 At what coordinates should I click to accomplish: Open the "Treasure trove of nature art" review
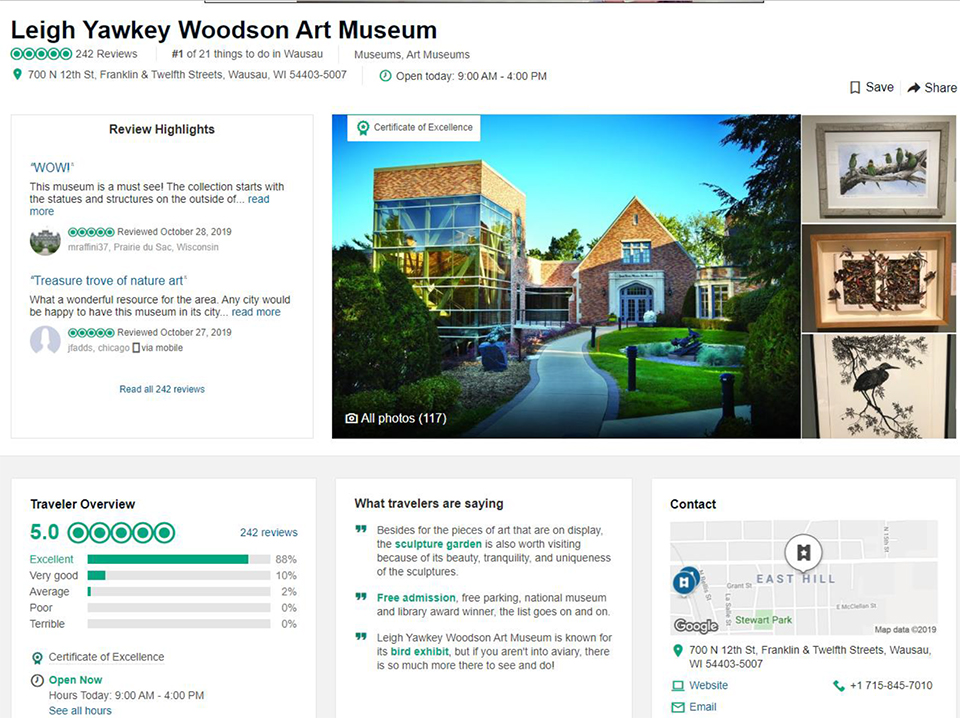pos(108,280)
